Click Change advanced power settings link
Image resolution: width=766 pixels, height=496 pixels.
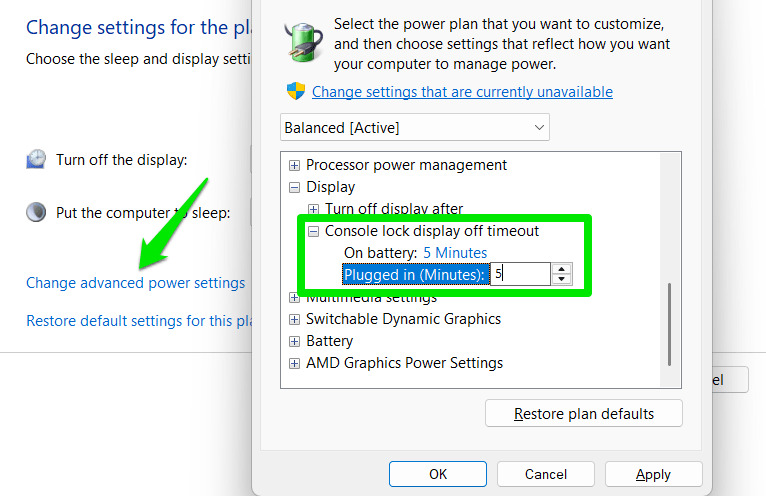(135, 283)
